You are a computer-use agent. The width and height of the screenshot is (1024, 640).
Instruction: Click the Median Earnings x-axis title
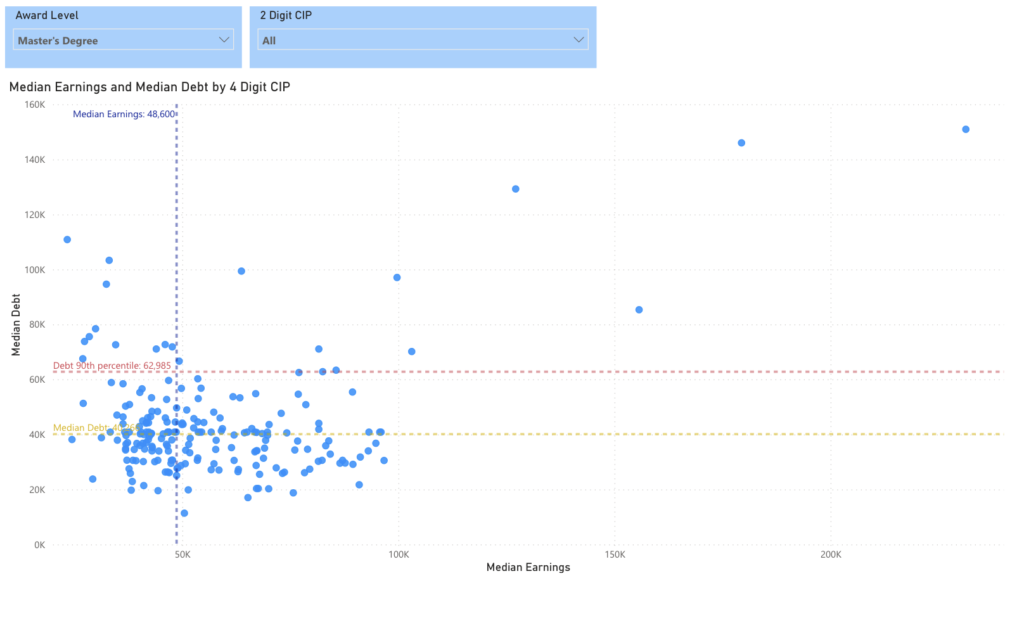tap(528, 567)
